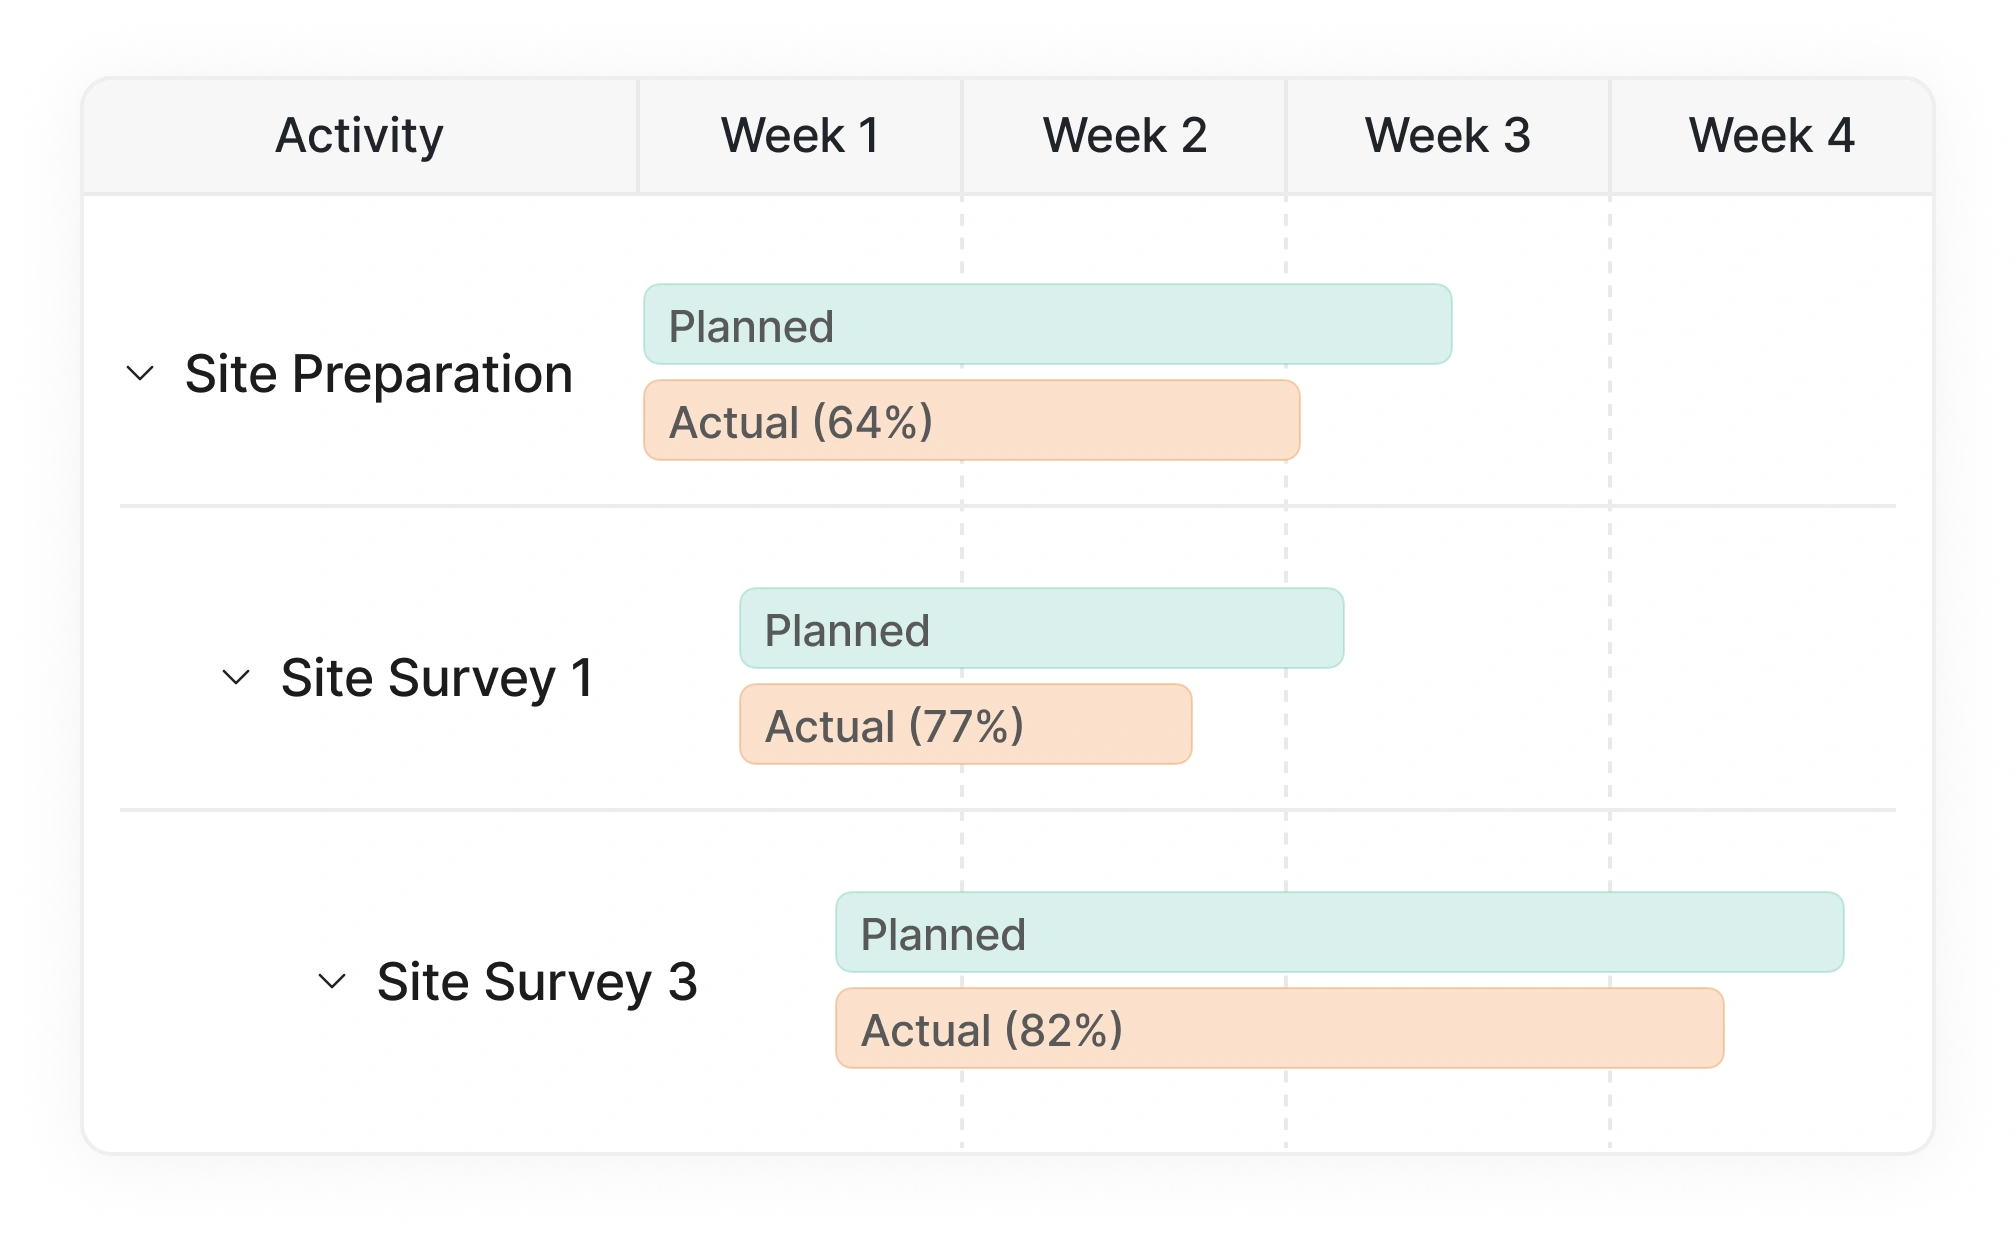Click the Actual (82%) progress bar
2016x1240 pixels.
coord(1279,1029)
